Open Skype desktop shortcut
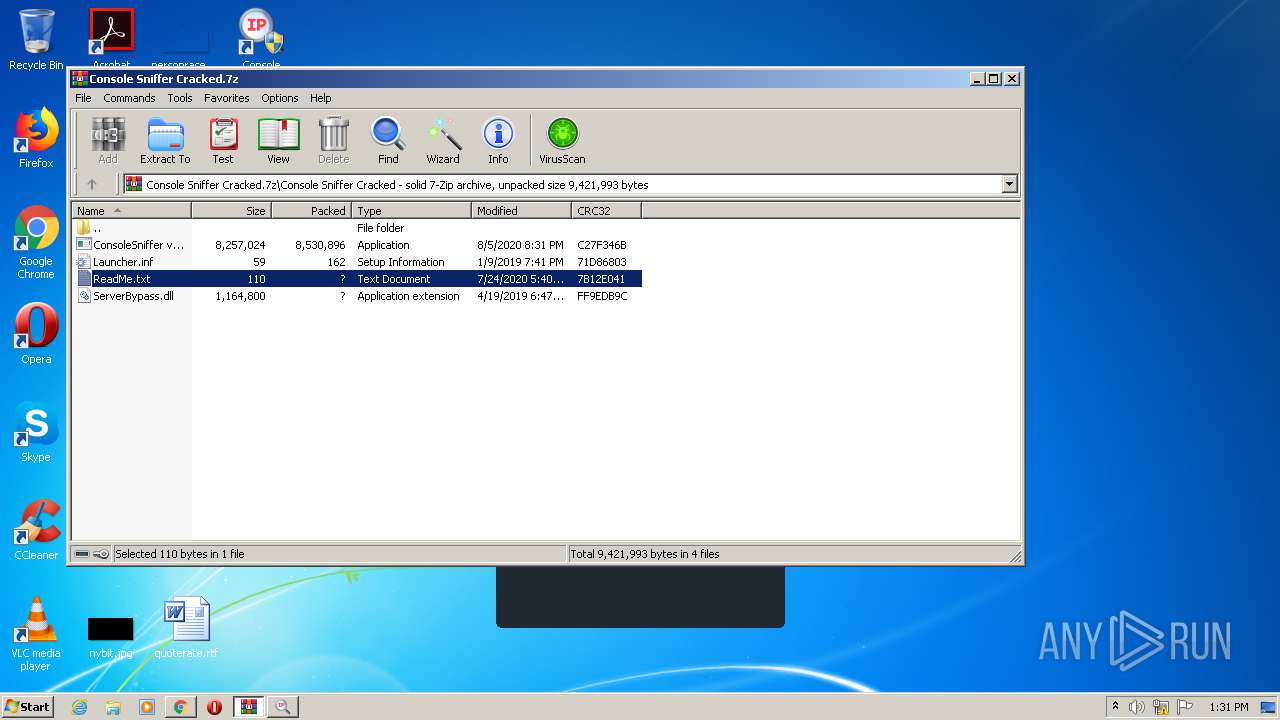 tap(36, 432)
